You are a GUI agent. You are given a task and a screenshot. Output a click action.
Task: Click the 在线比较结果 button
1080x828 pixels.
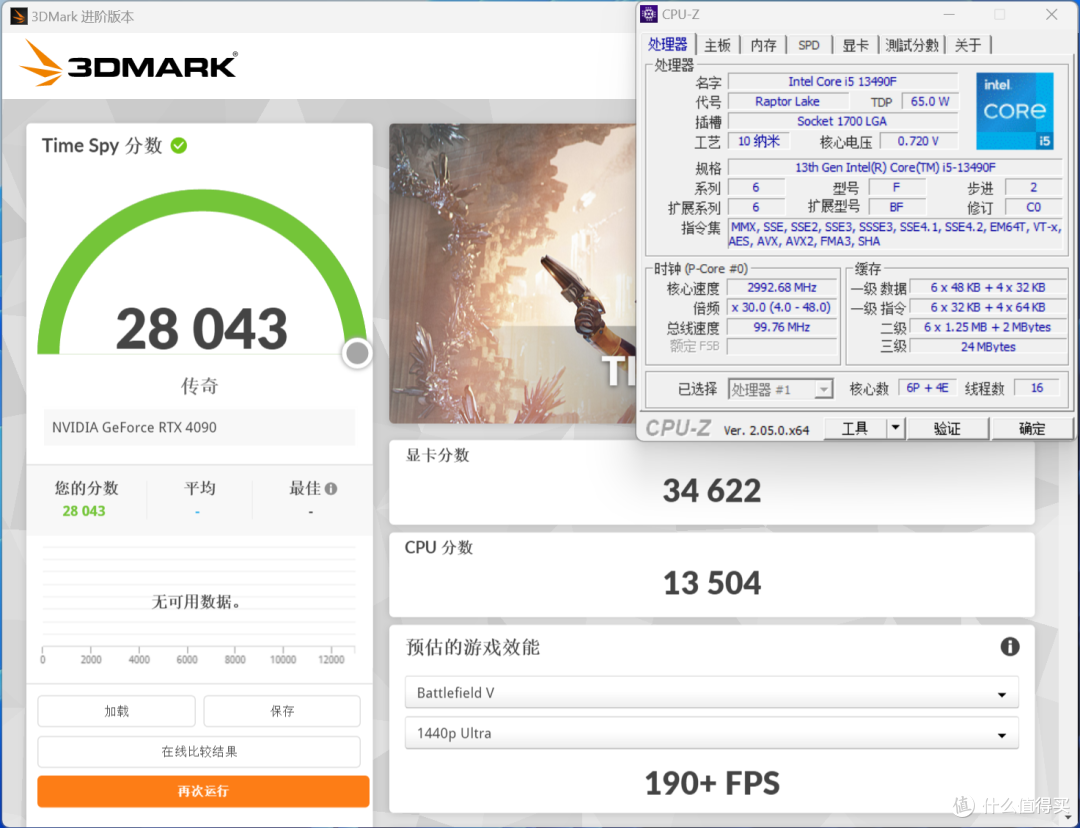point(199,752)
